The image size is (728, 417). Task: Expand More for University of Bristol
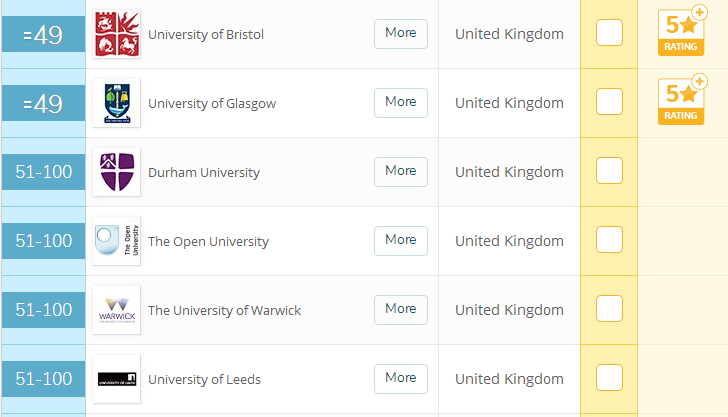coord(400,33)
